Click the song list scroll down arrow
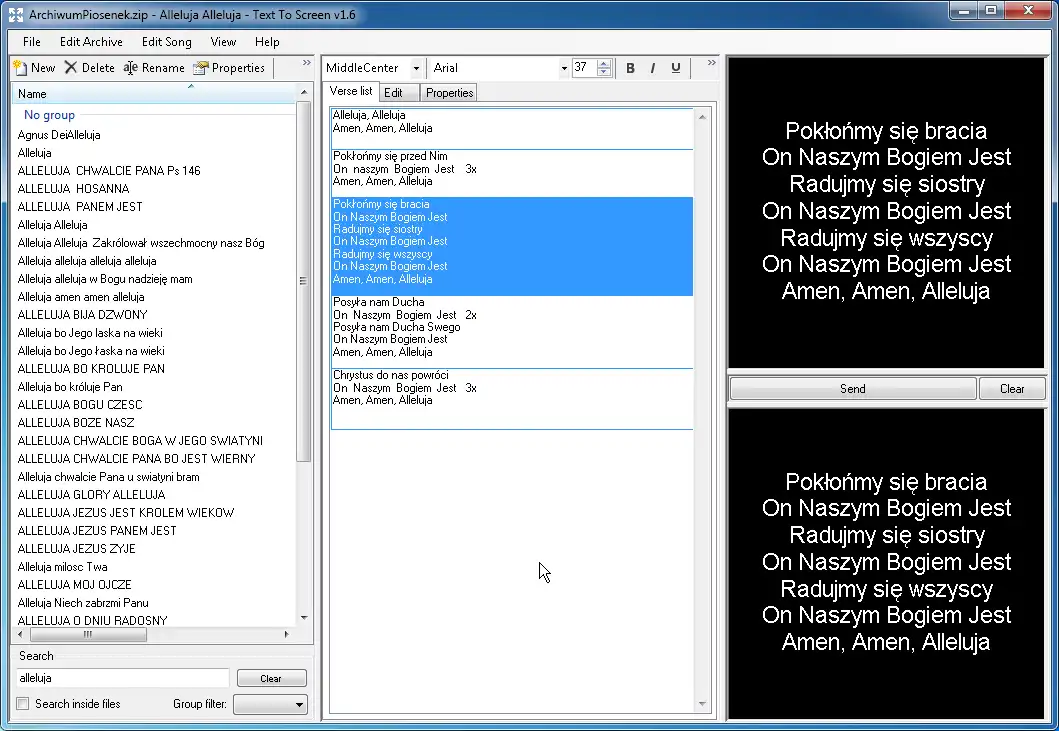 (x=304, y=617)
